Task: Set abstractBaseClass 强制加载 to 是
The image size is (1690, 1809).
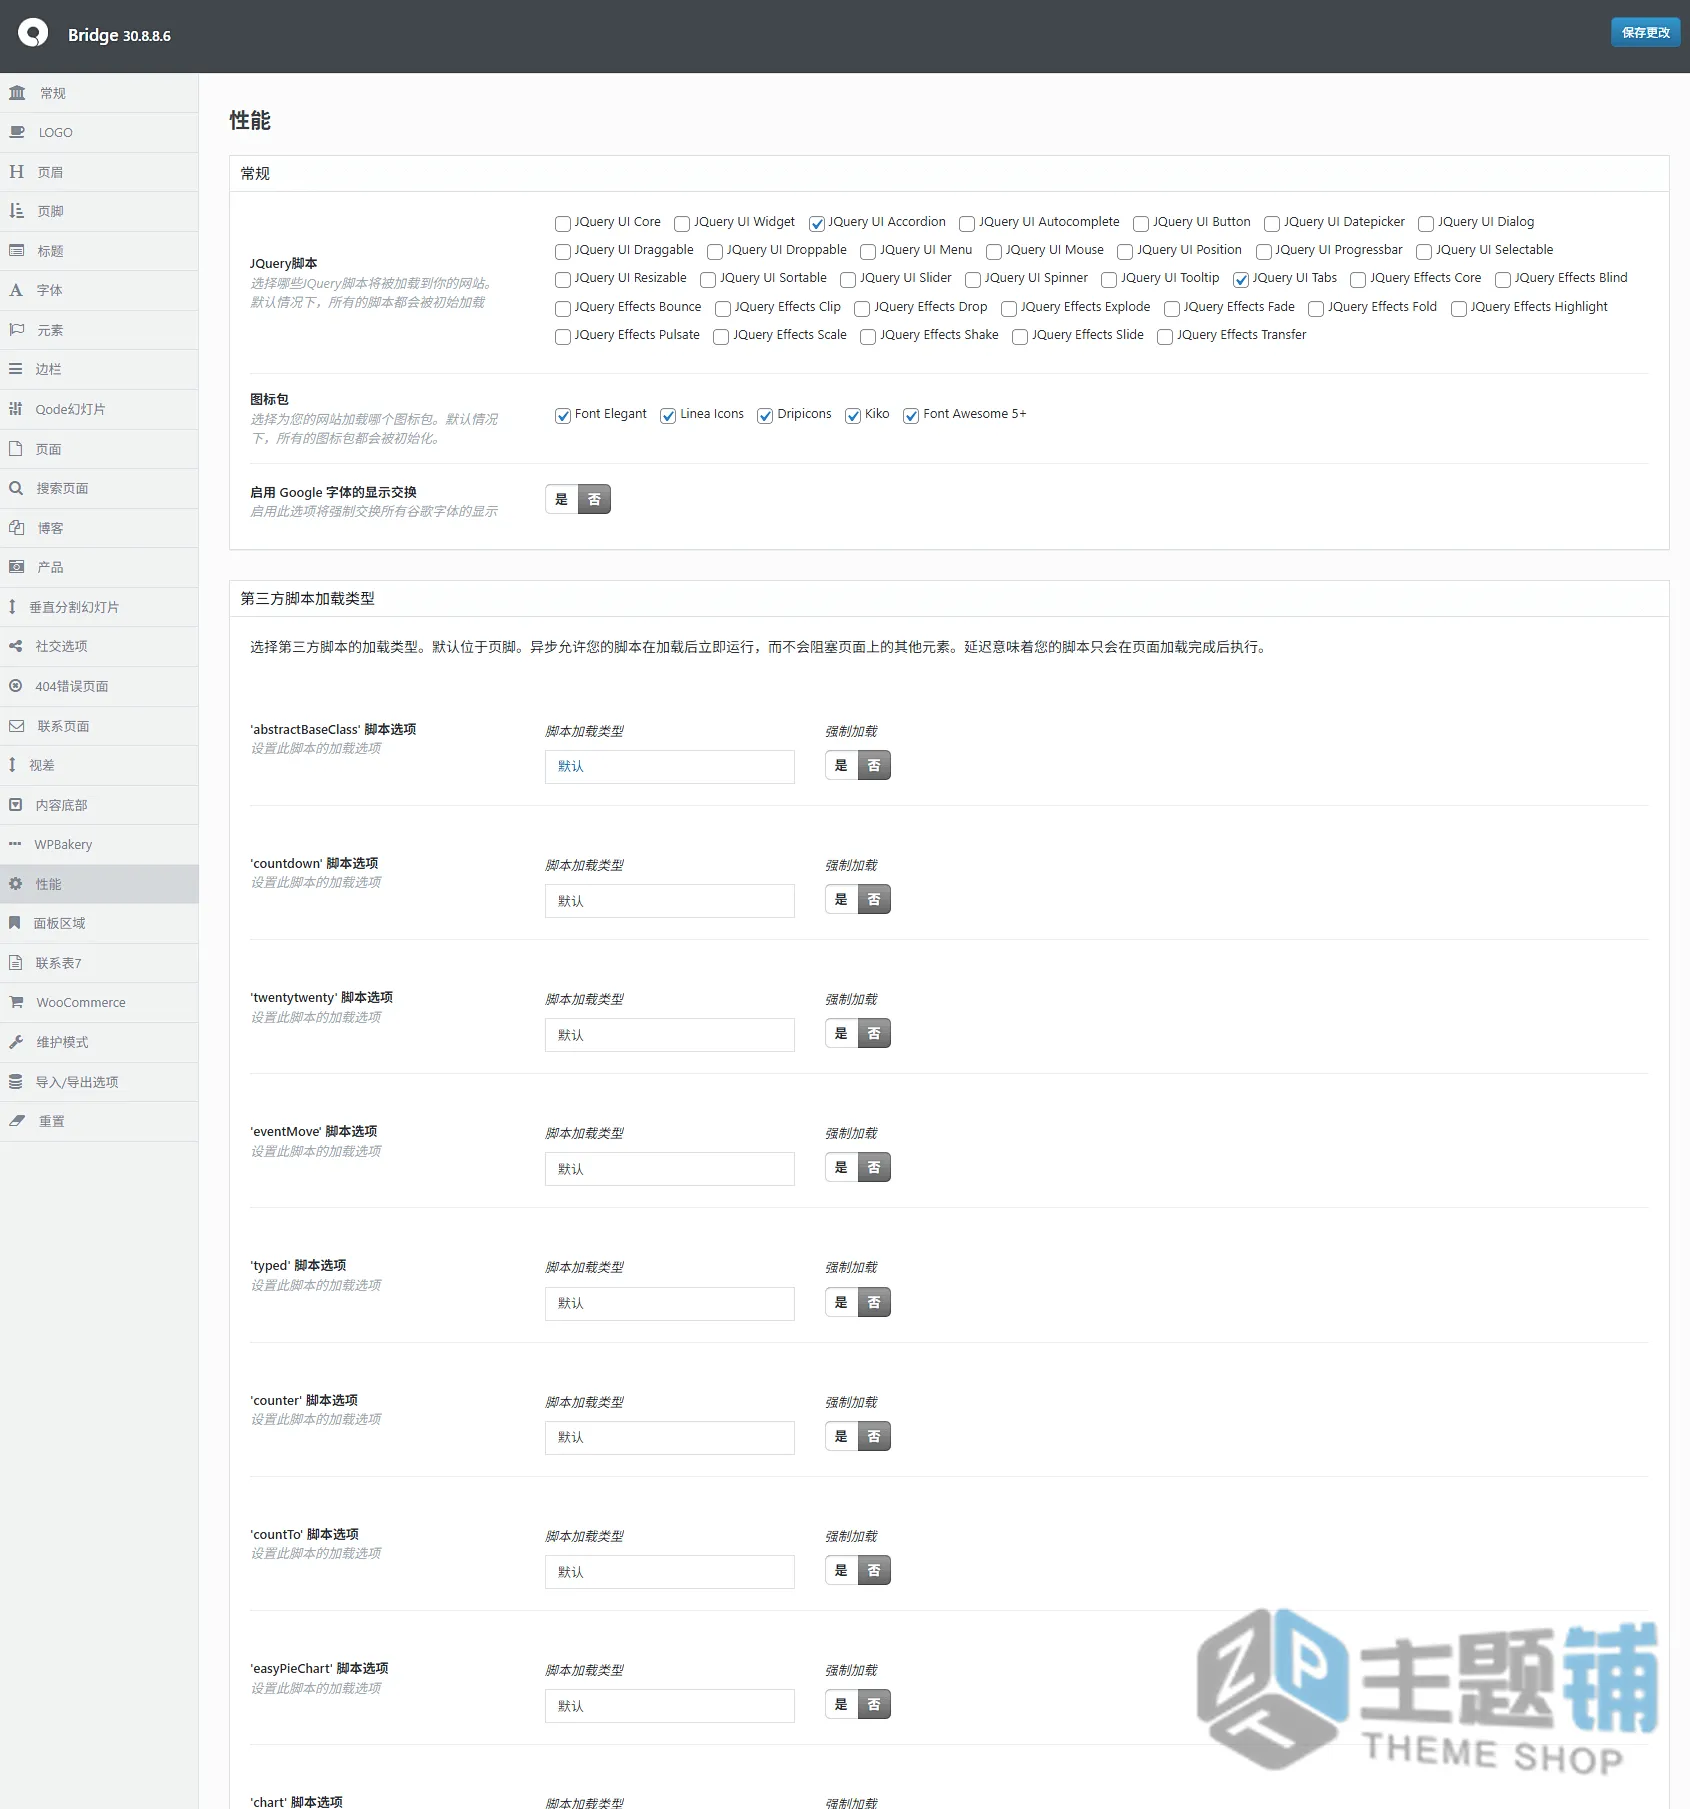Action: pyautogui.click(x=841, y=765)
